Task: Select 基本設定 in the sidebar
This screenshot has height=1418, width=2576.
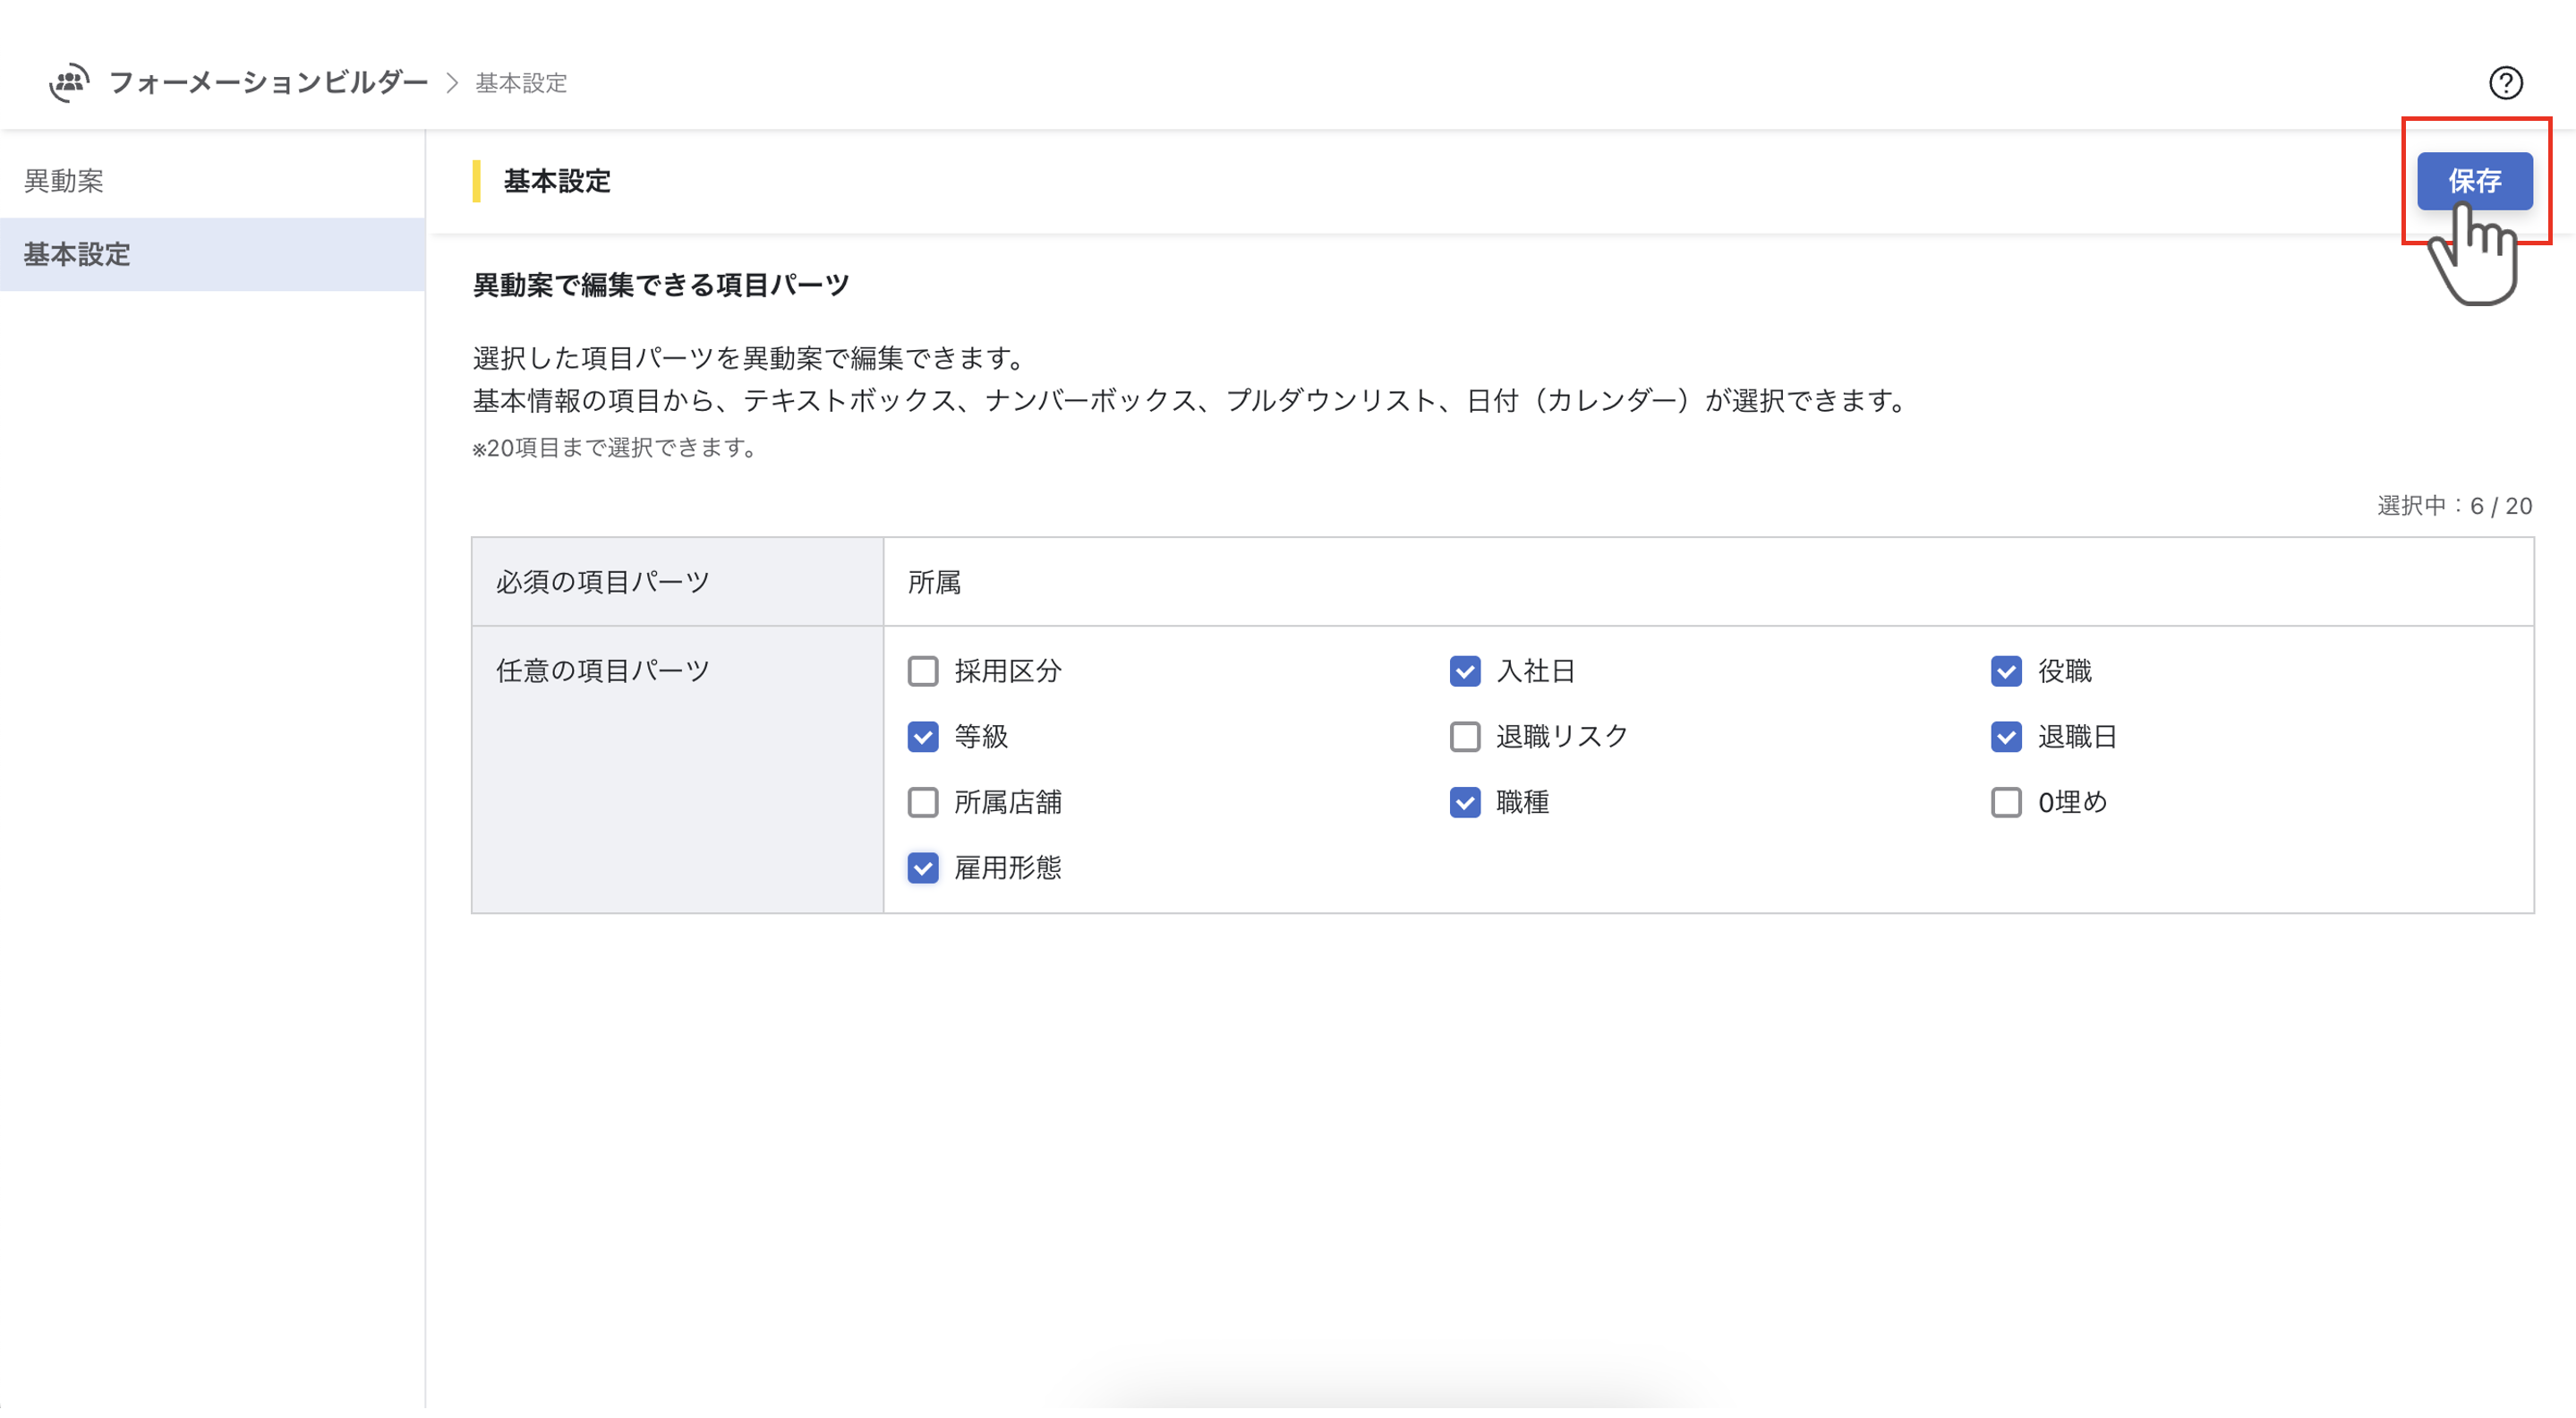Action: pyautogui.click(x=77, y=255)
